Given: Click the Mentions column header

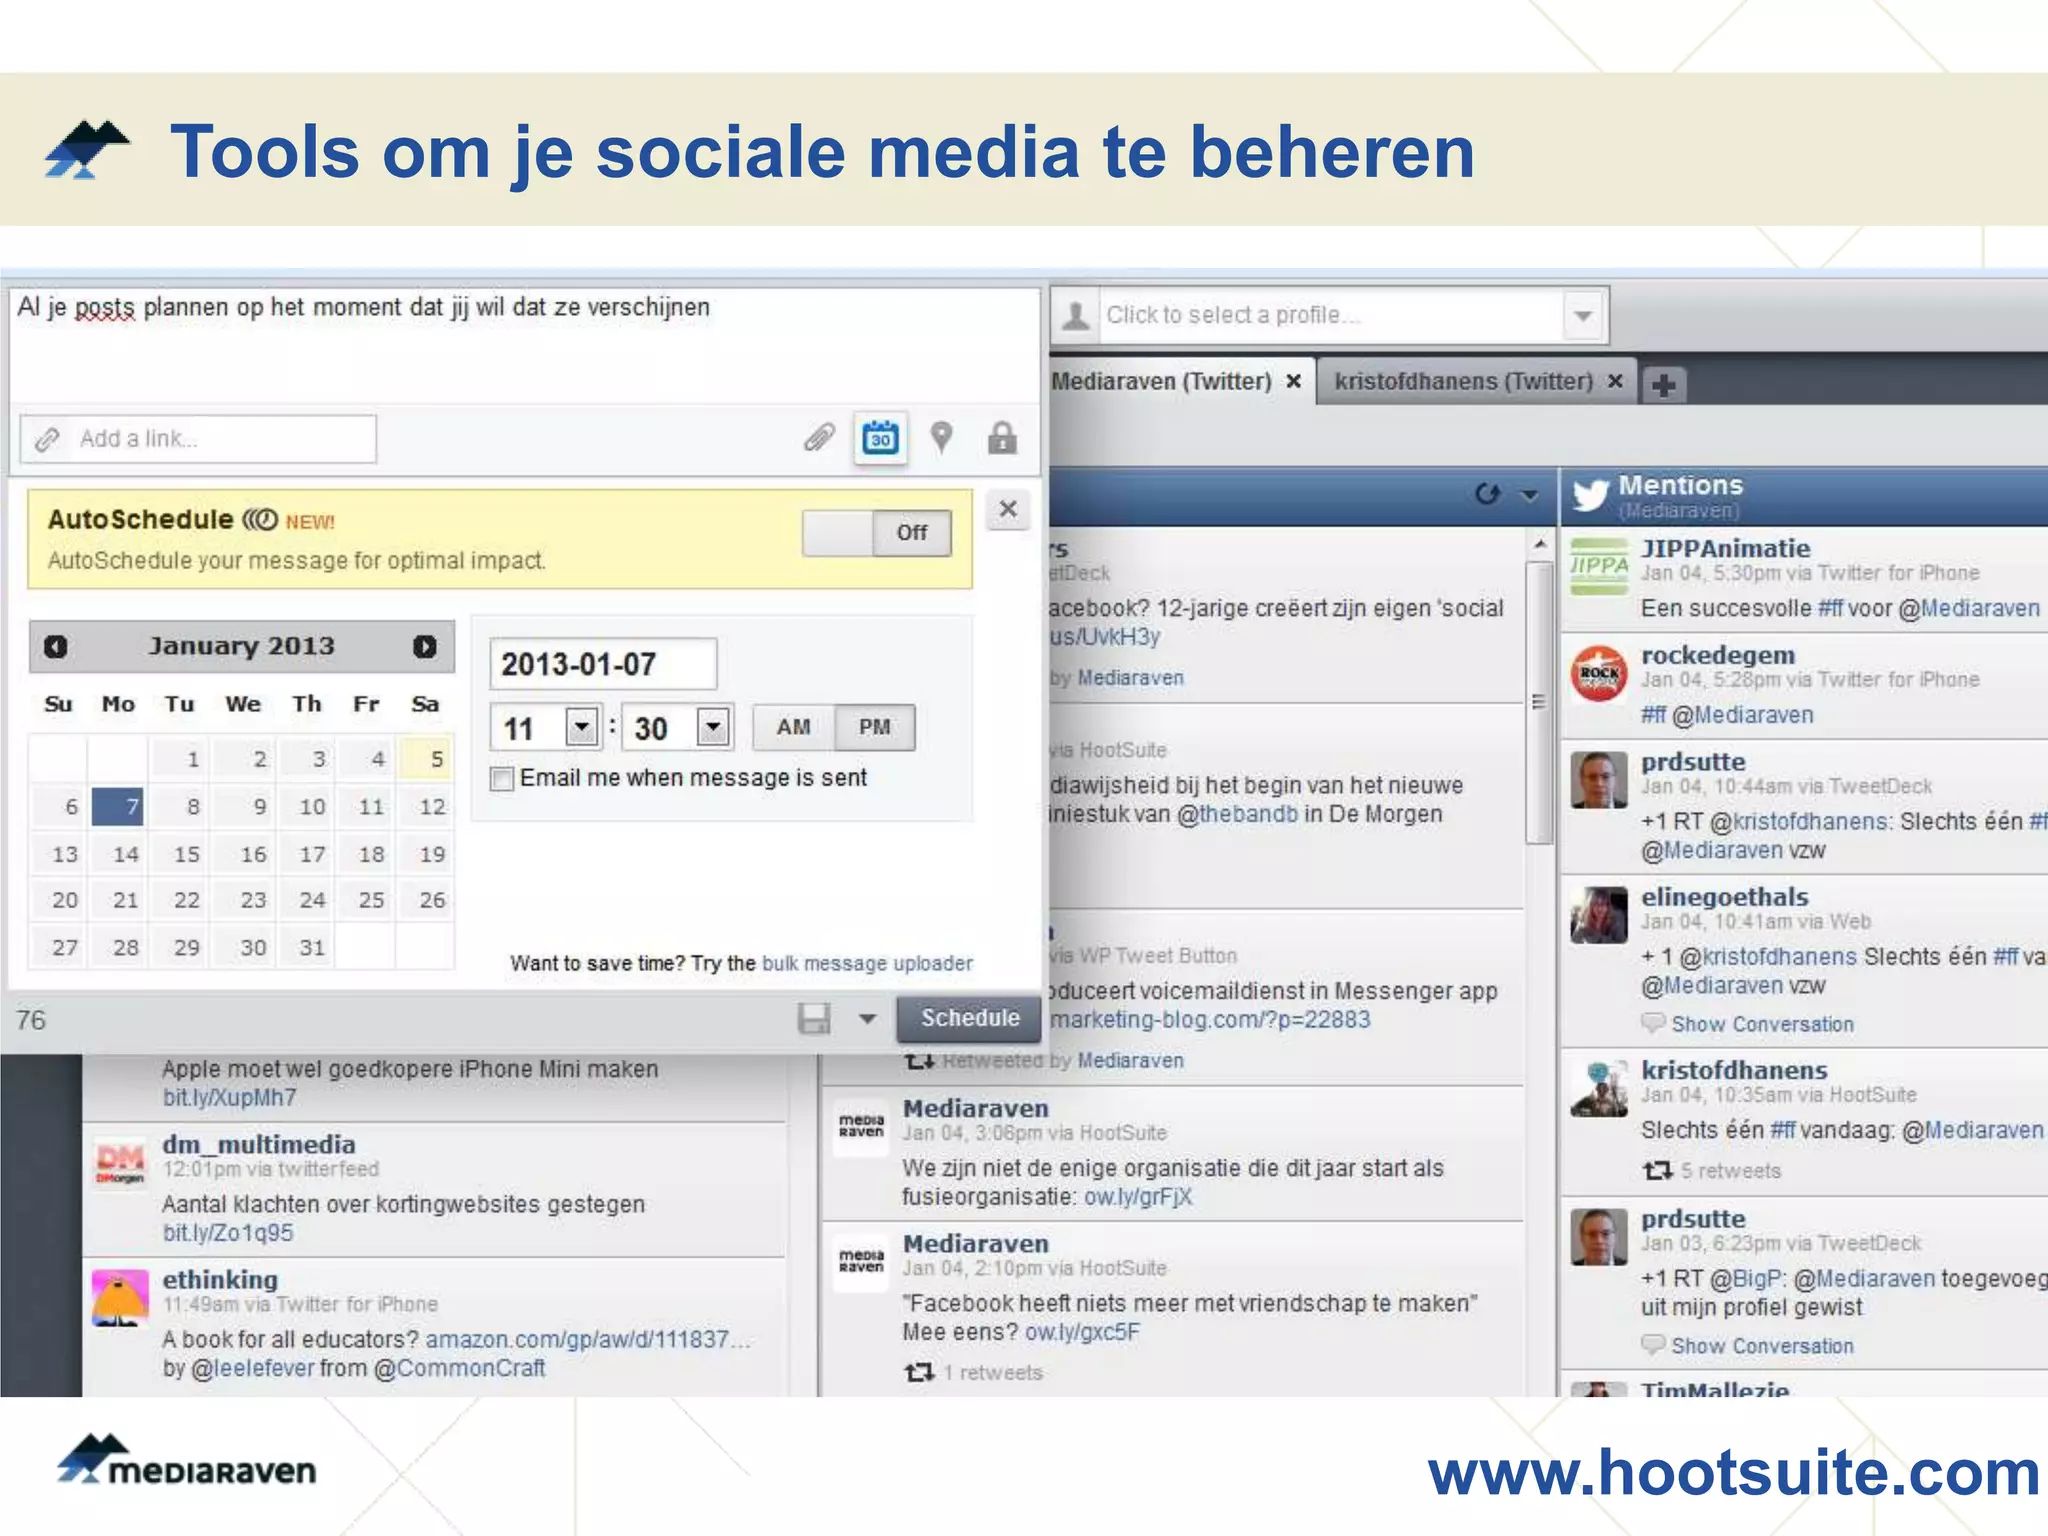Looking at the screenshot, I should [x=1804, y=496].
